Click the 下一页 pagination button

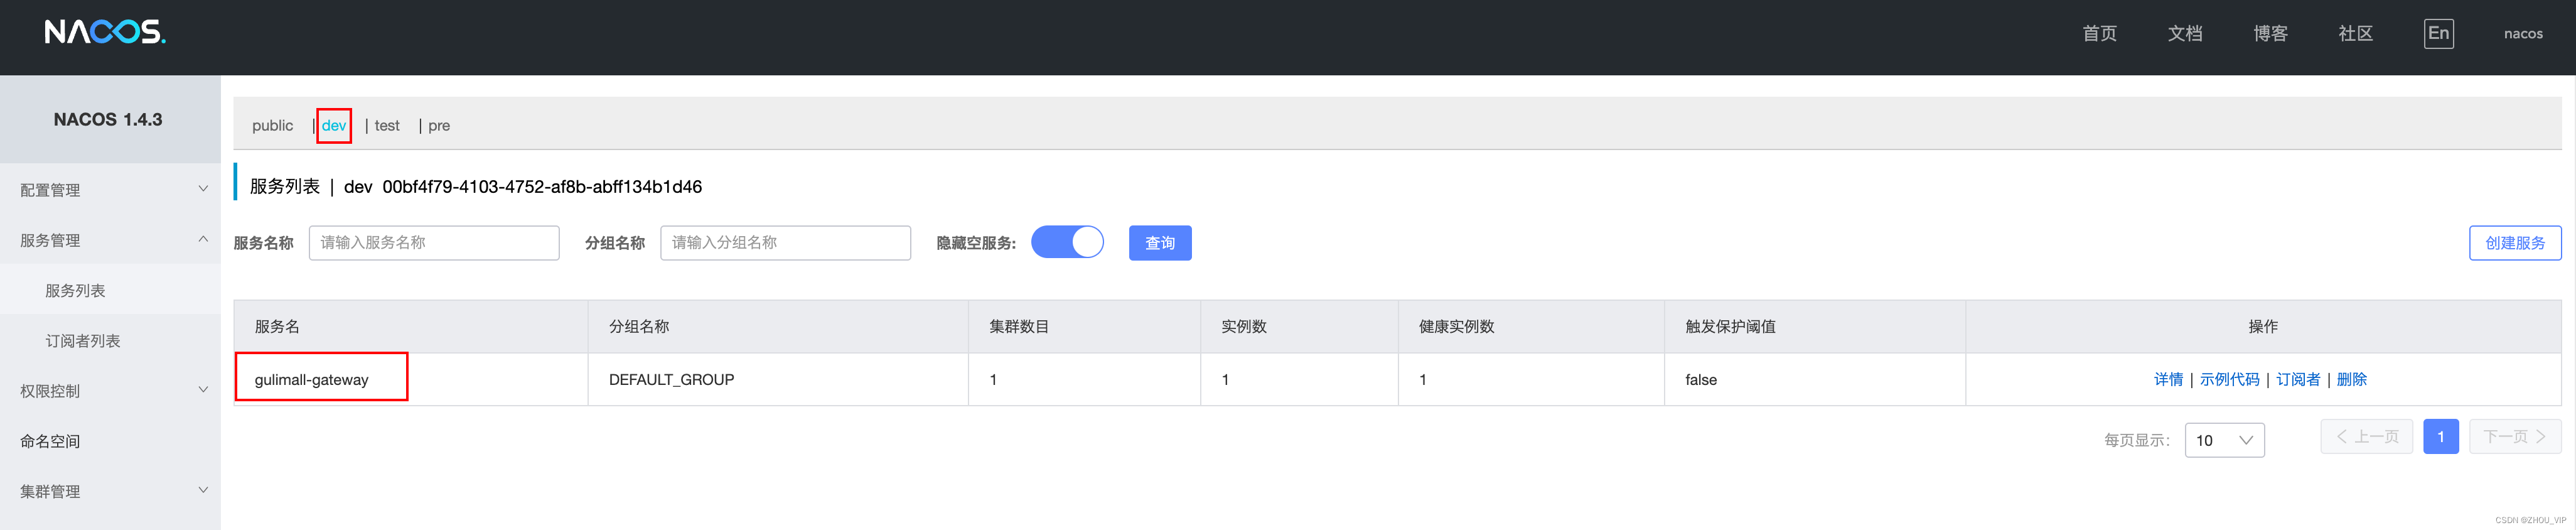tap(2514, 436)
